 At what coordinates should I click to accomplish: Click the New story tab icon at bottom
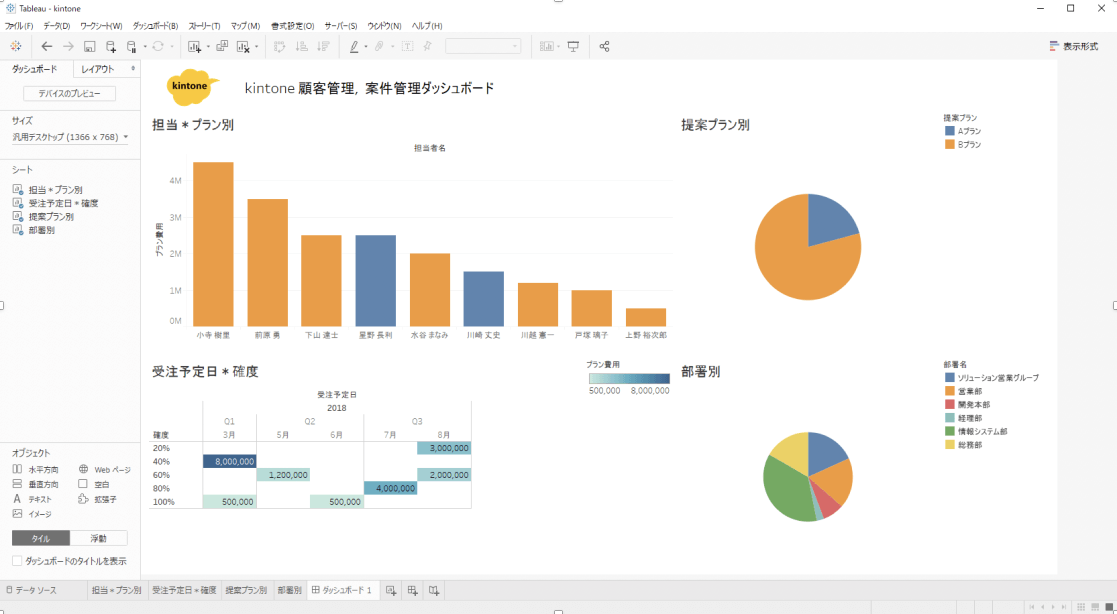pos(434,590)
